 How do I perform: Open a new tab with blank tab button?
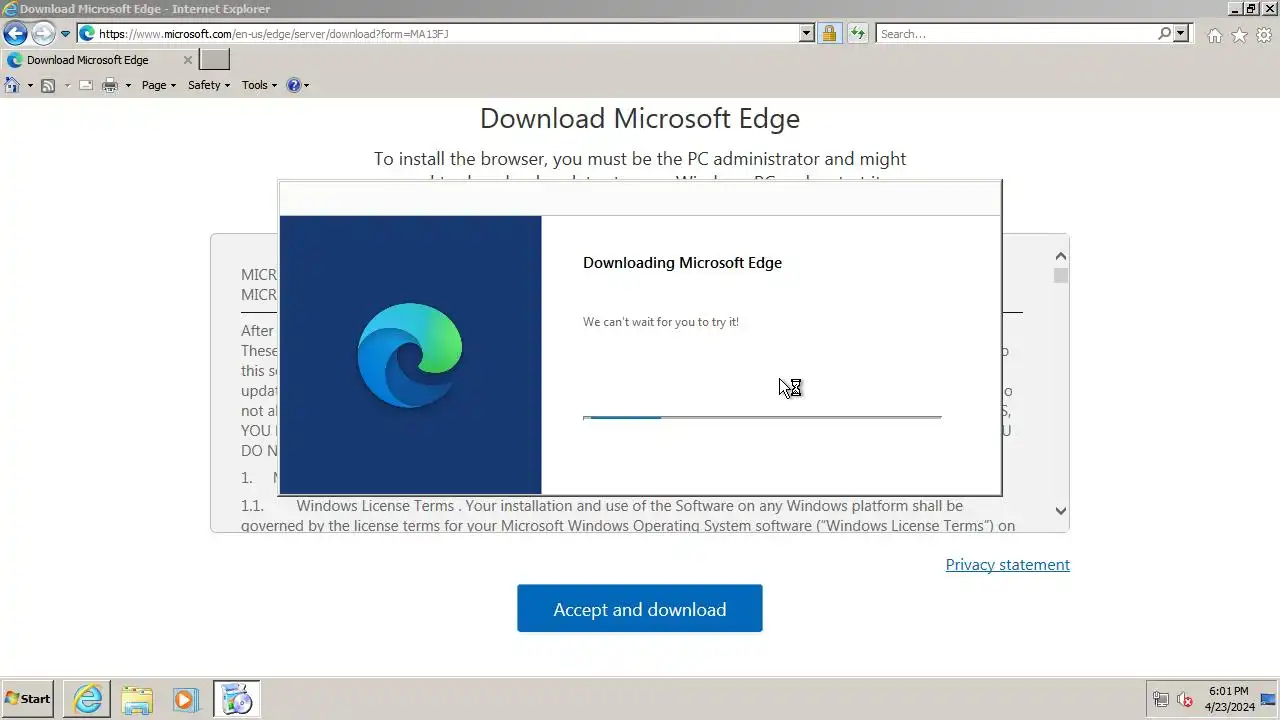[215, 60]
